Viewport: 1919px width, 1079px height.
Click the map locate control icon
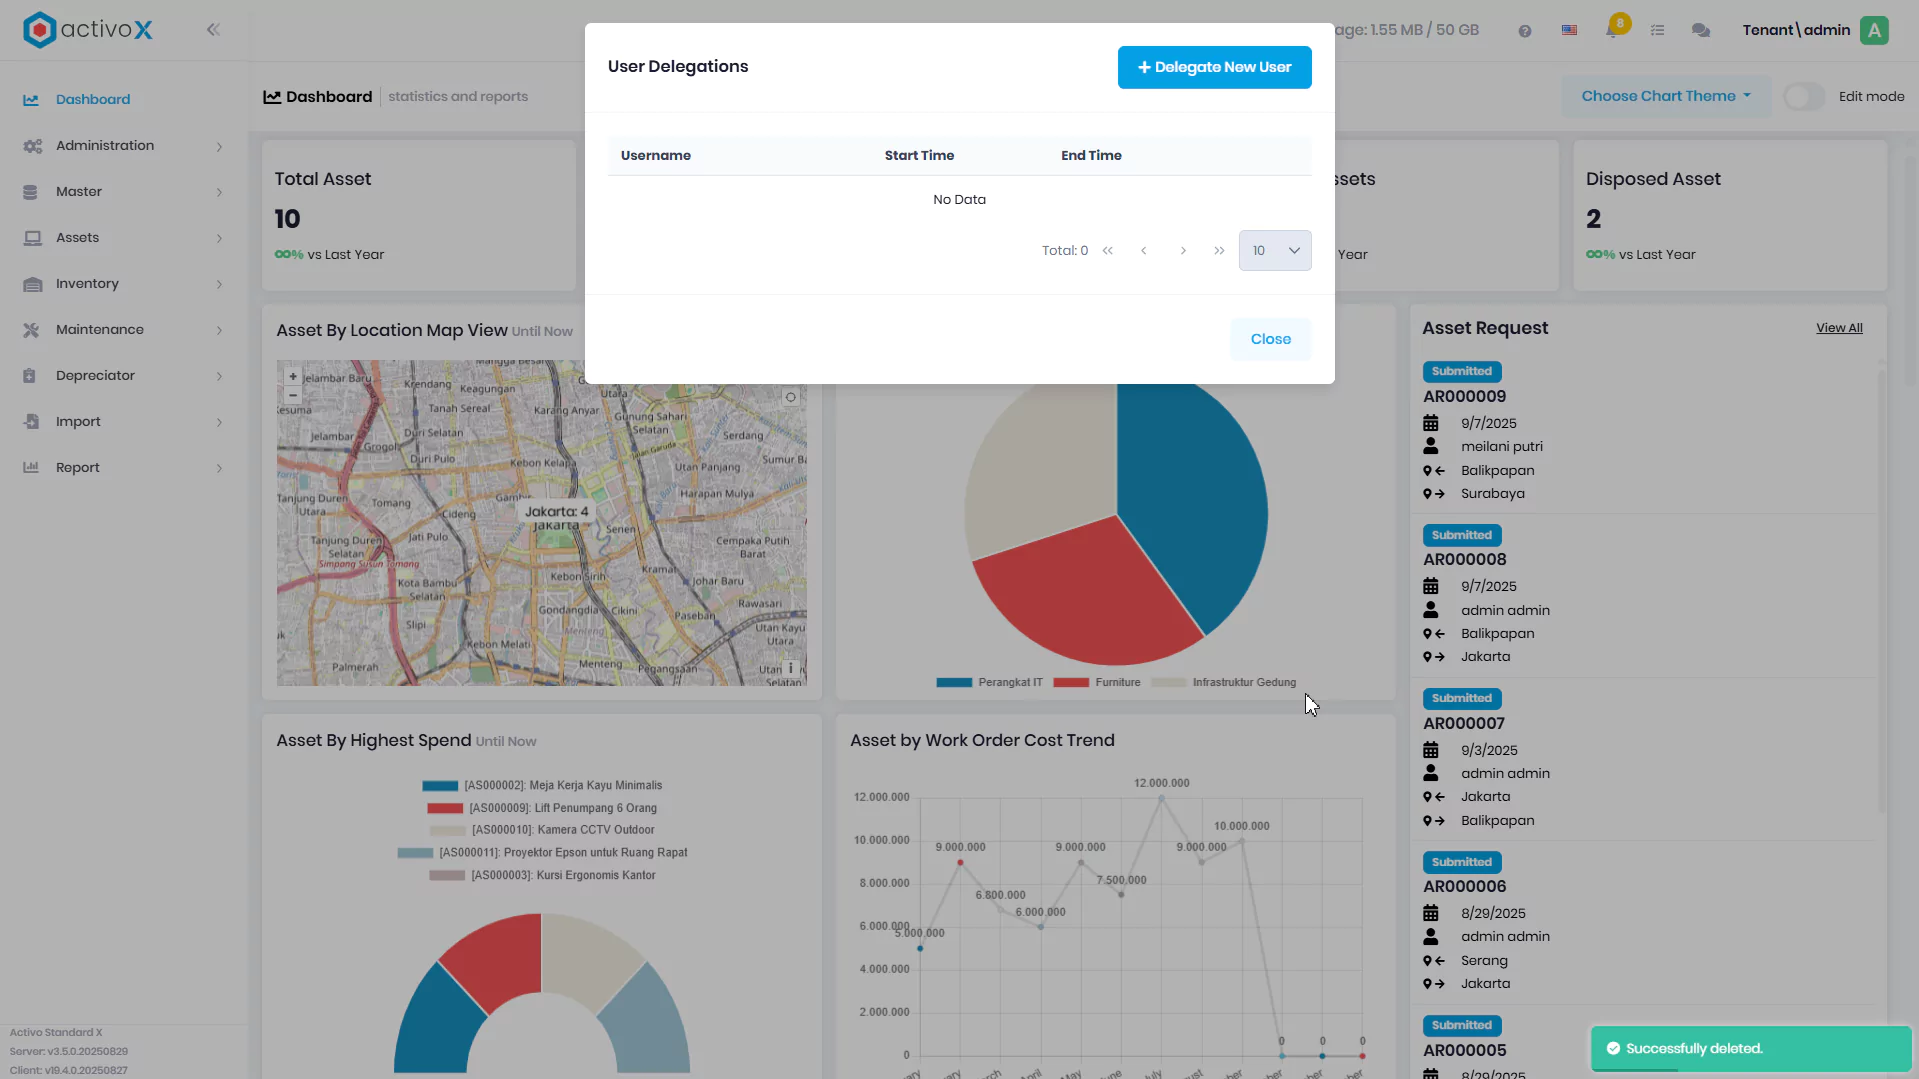pos(791,397)
